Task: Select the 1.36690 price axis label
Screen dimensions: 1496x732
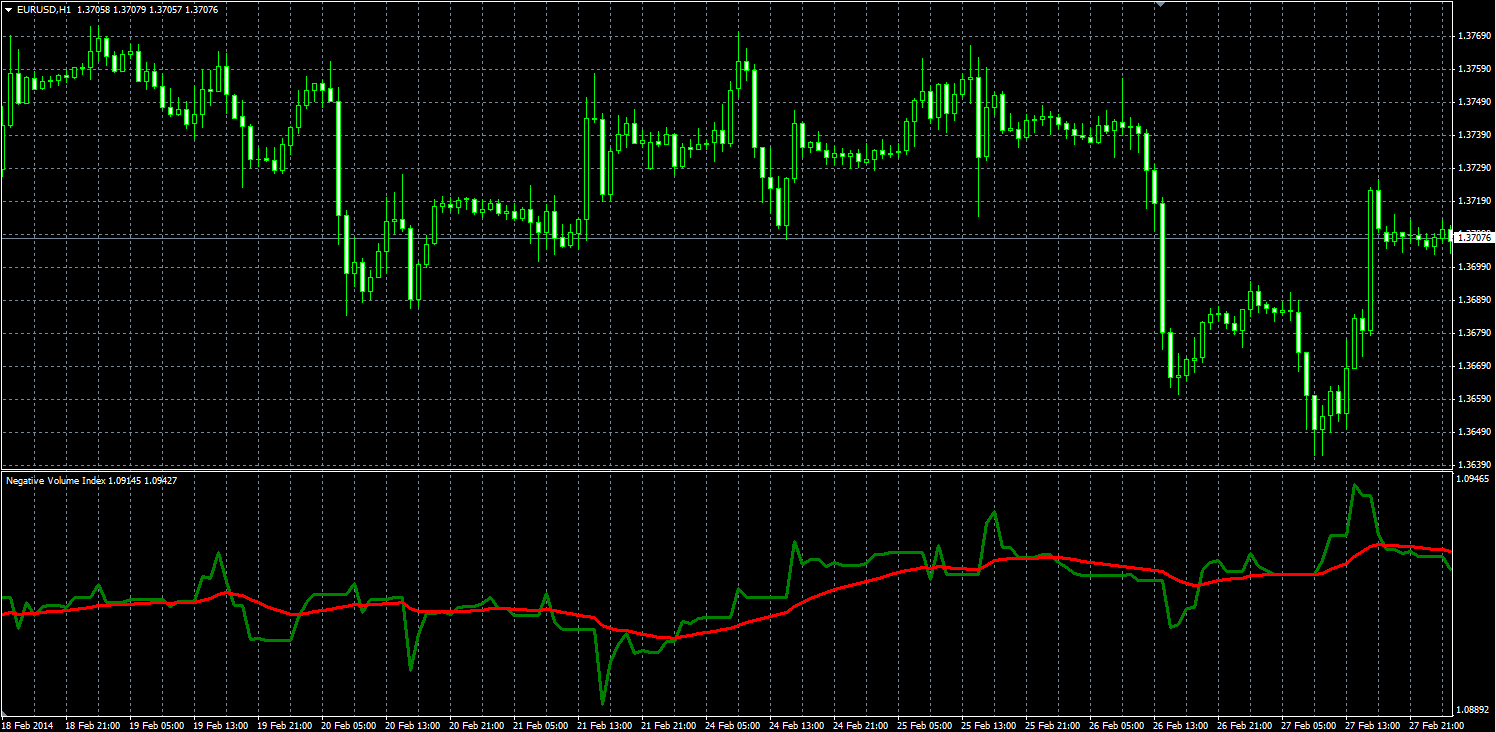Action: tap(1474, 366)
